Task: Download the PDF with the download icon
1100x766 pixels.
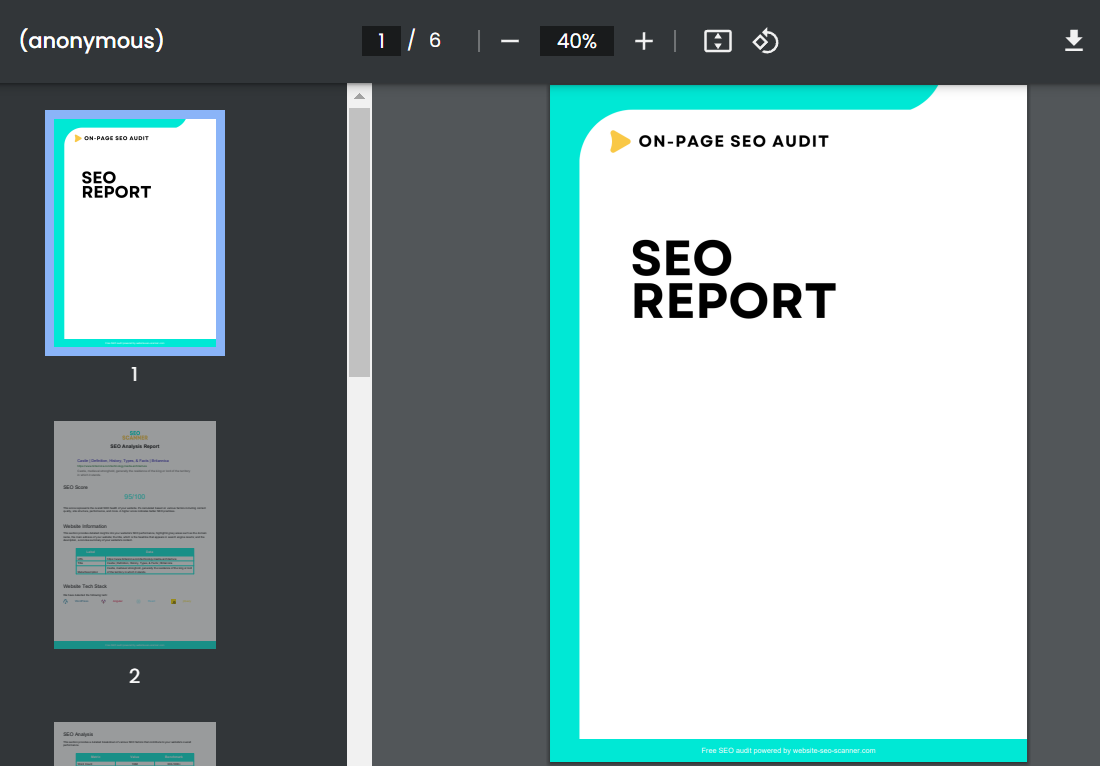Action: (1073, 41)
